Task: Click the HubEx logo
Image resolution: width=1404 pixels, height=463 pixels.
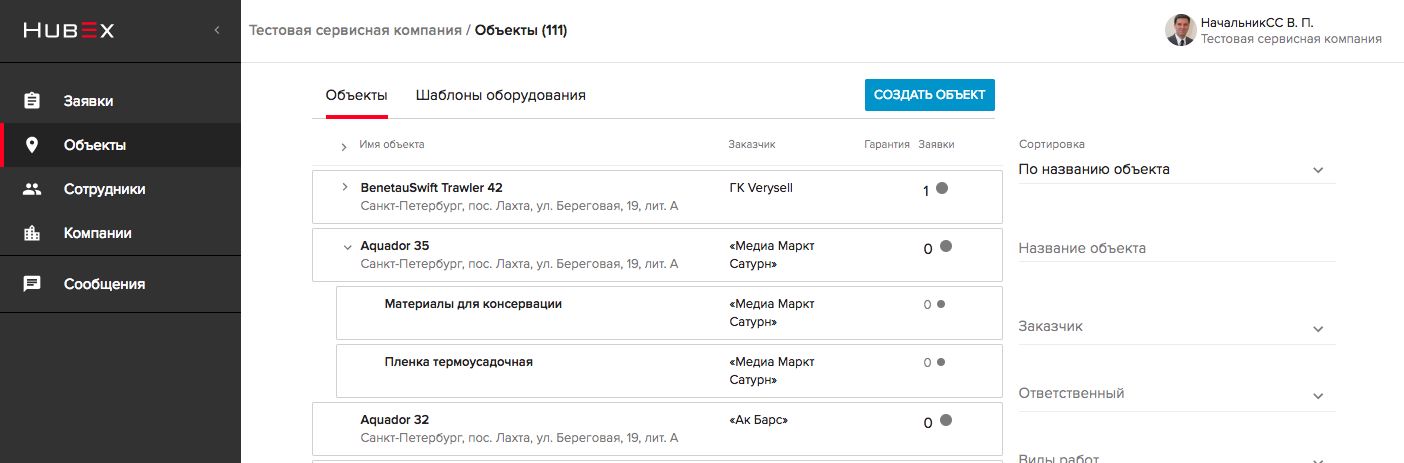Action: [x=69, y=31]
